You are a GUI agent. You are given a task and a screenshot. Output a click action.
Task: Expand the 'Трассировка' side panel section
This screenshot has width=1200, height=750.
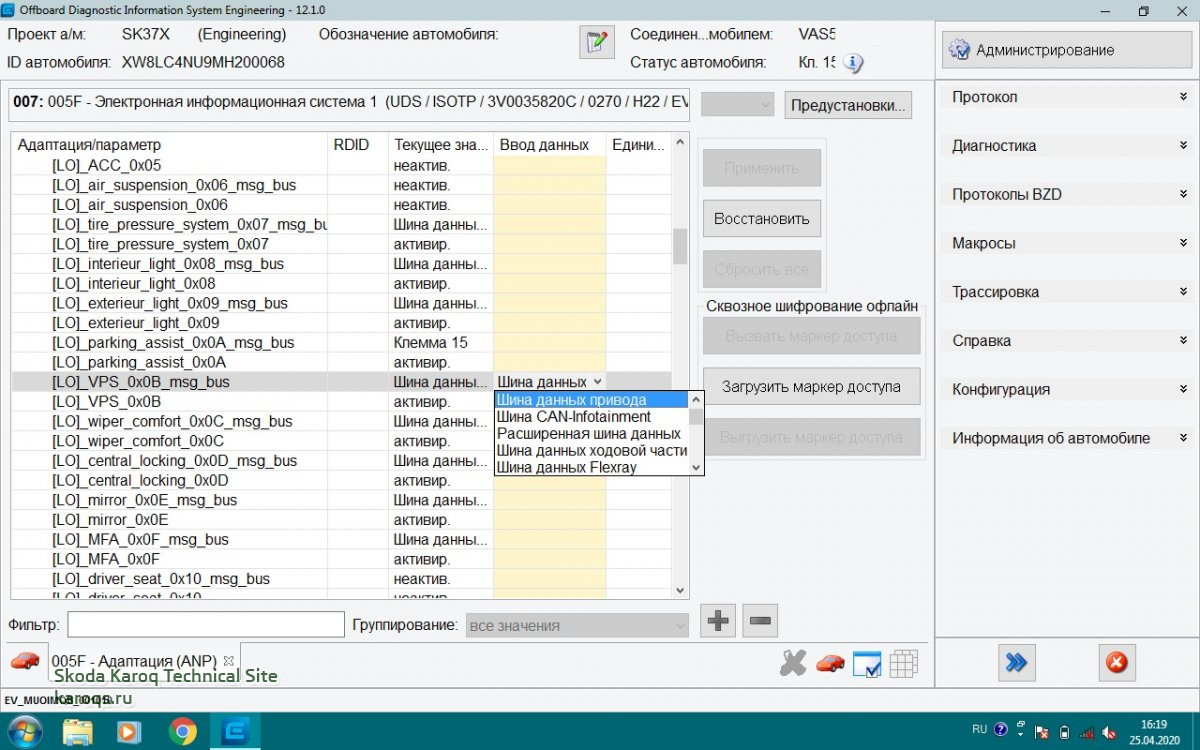(1068, 292)
